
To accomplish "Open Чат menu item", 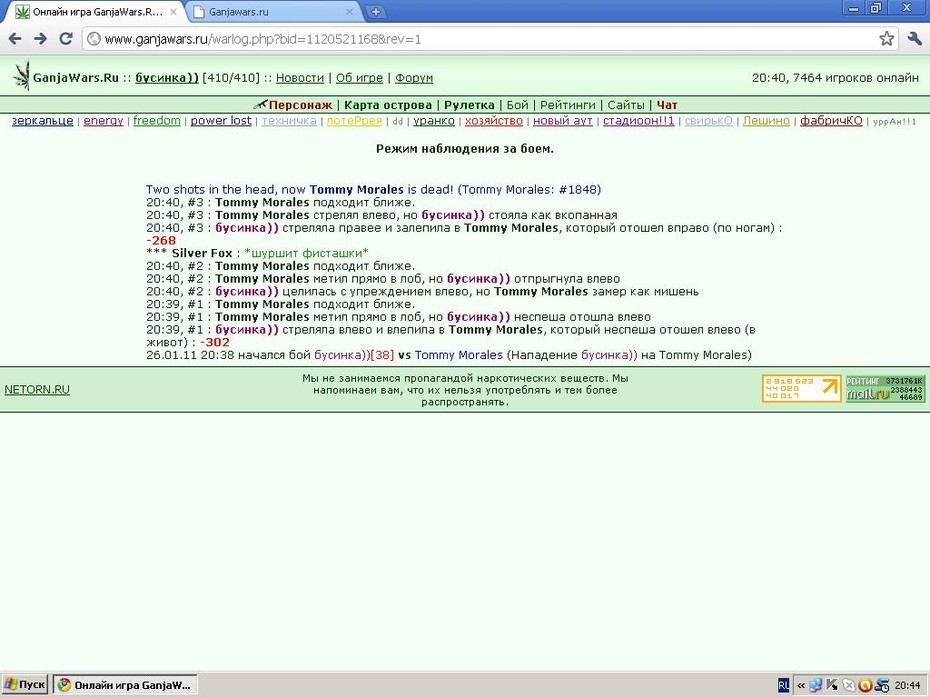I will tap(667, 105).
